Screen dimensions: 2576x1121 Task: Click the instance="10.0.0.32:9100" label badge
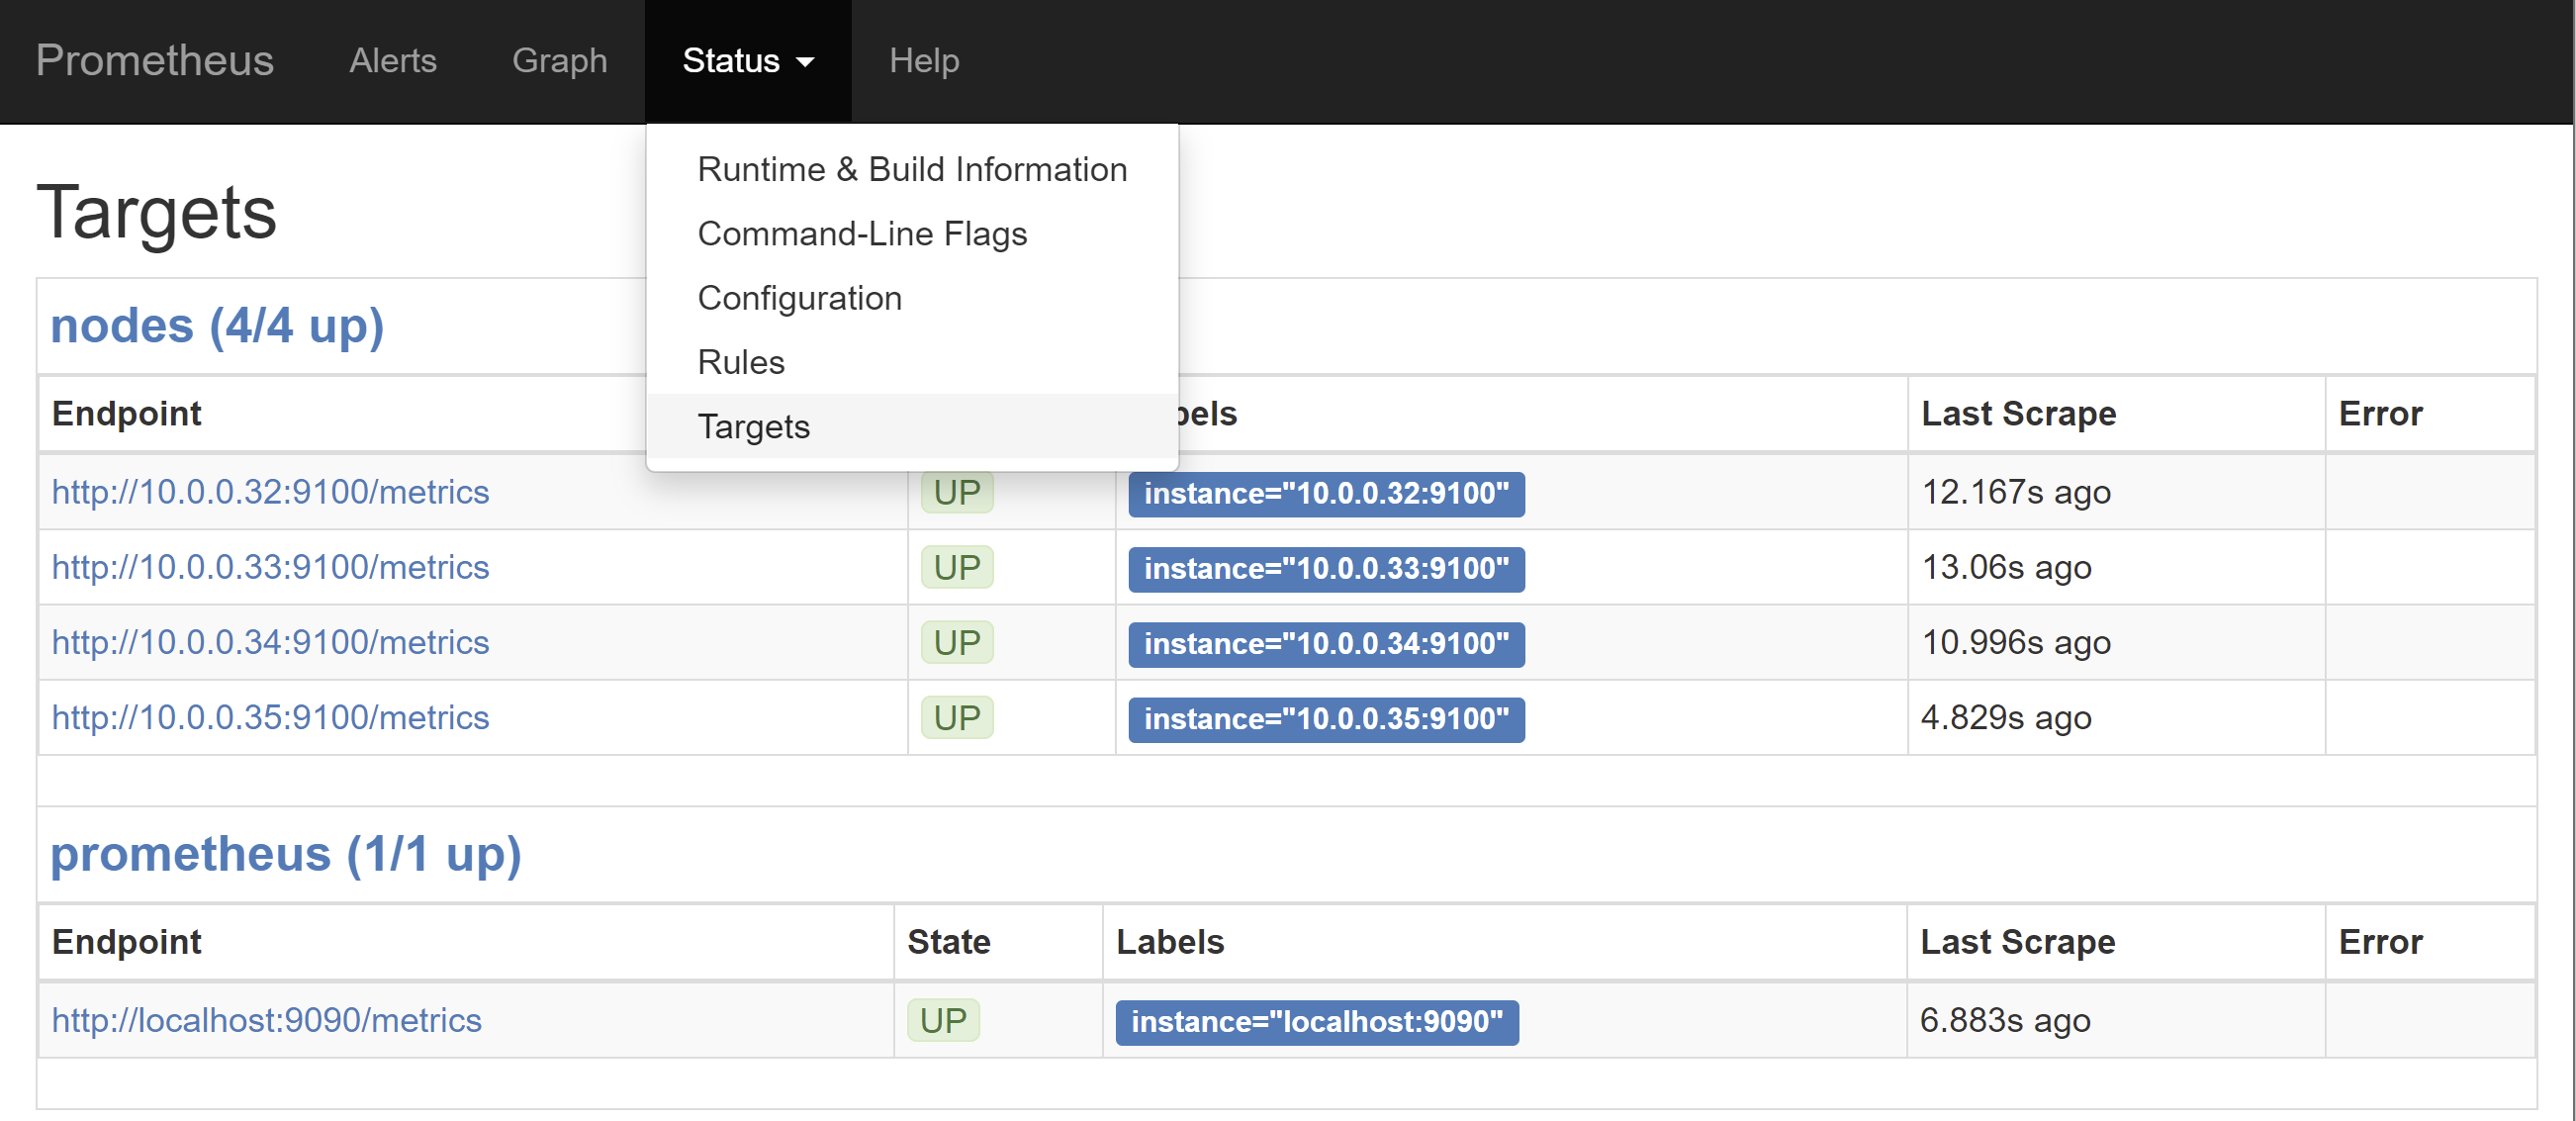[x=1325, y=493]
